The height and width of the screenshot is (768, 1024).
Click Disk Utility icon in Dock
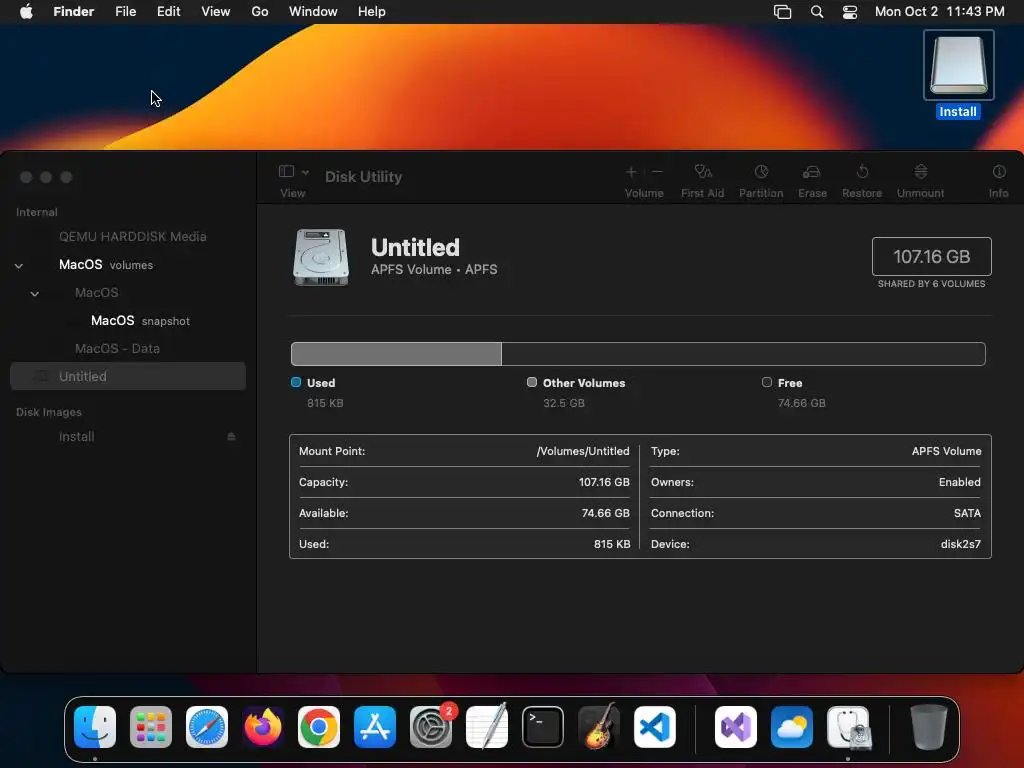click(x=848, y=727)
